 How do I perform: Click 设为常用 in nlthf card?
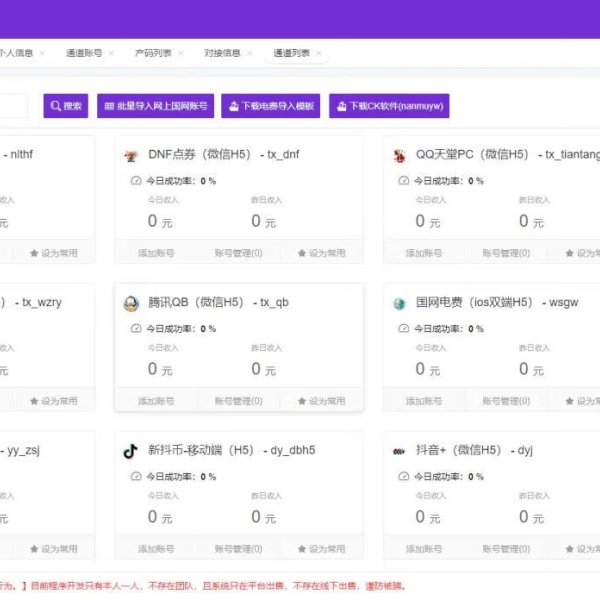tap(54, 253)
